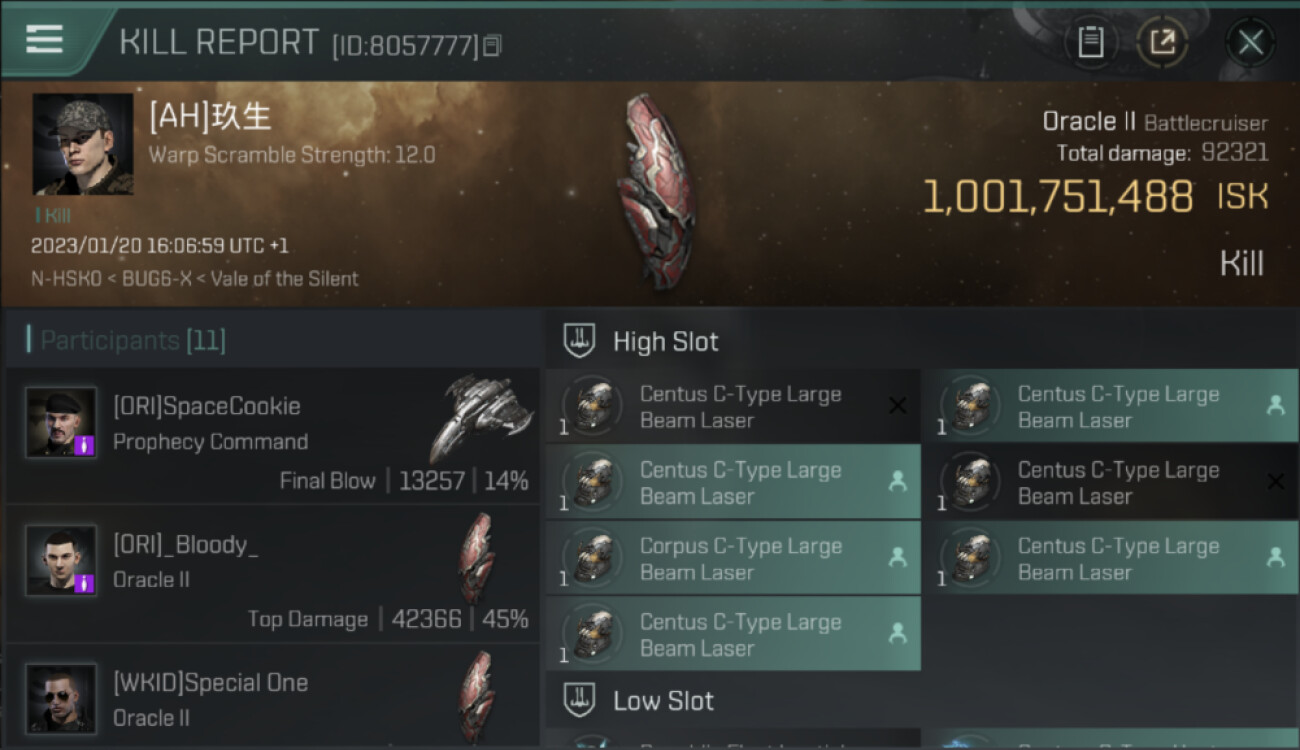Viewport: 1300px width, 750px height.
Task: Close the Kill Report window
Action: point(1250,42)
